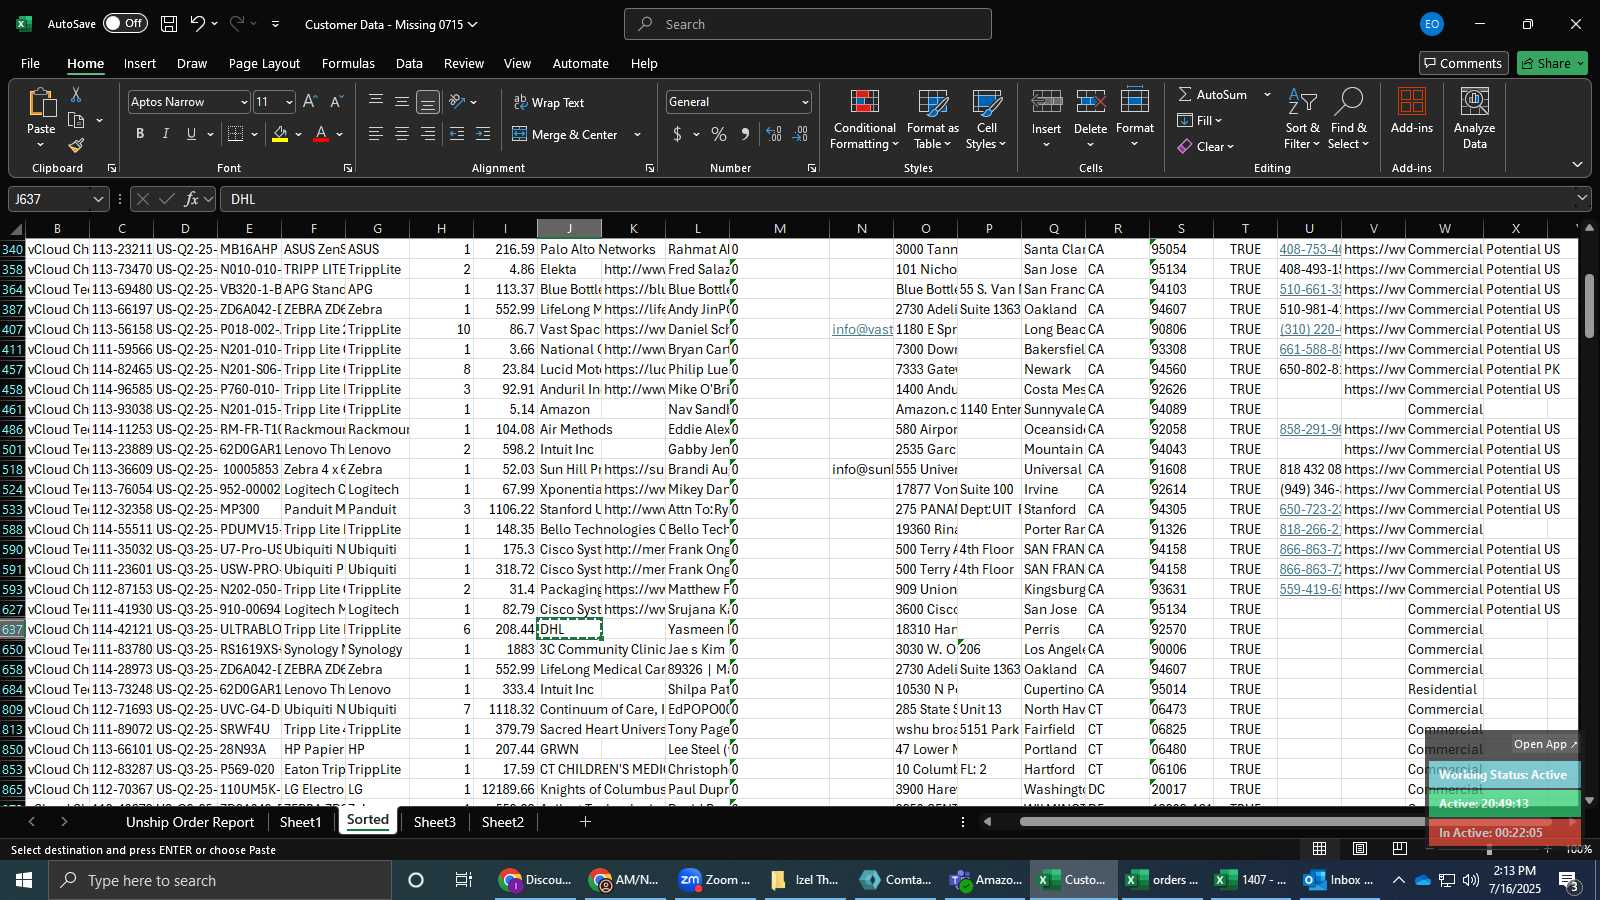Click Increase Decimal icon
The image size is (1600, 900).
tap(774, 134)
